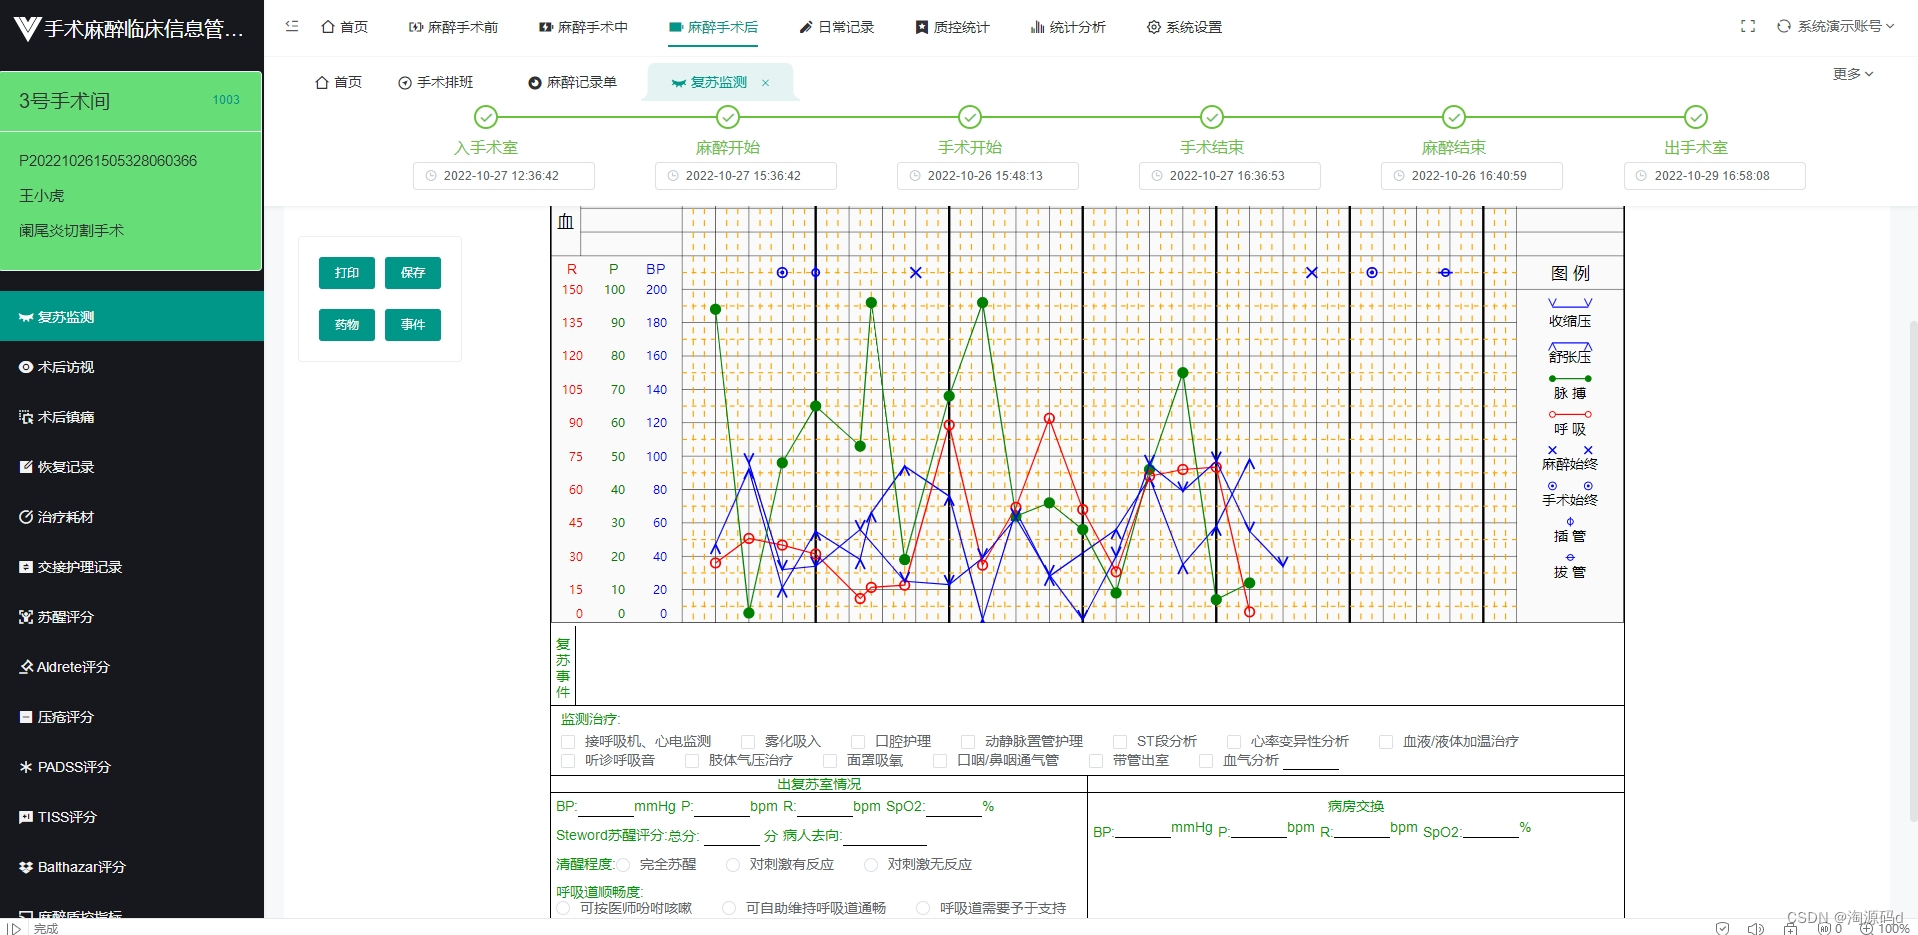The height and width of the screenshot is (935, 1918).
Task: Check the 心率变异性分析 checkbox
Action: [x=1234, y=742]
